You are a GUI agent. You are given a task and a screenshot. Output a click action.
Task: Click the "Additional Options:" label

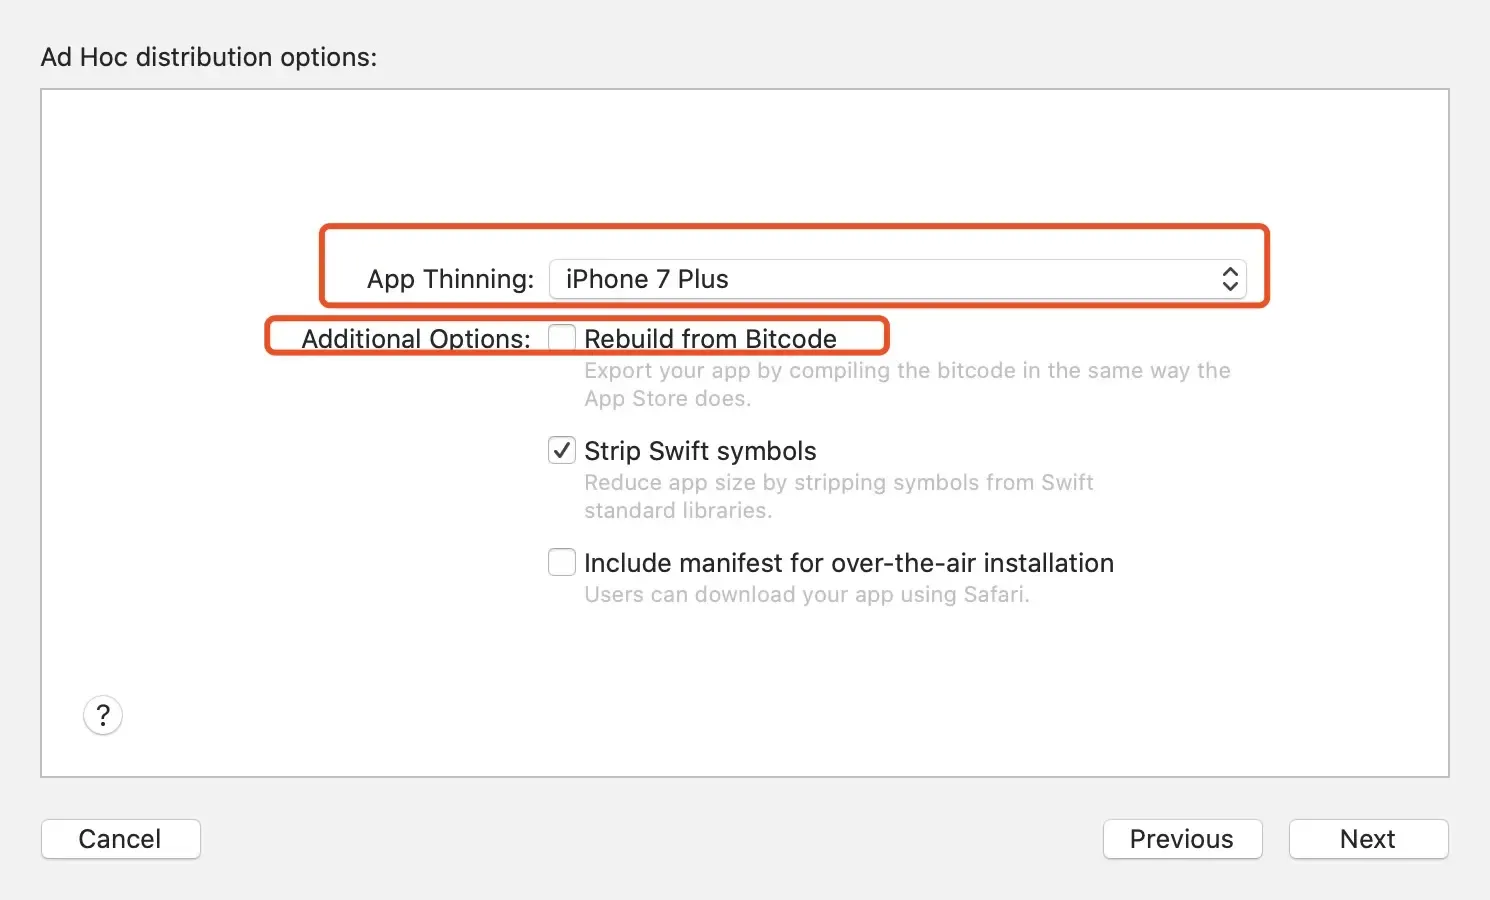(x=416, y=339)
